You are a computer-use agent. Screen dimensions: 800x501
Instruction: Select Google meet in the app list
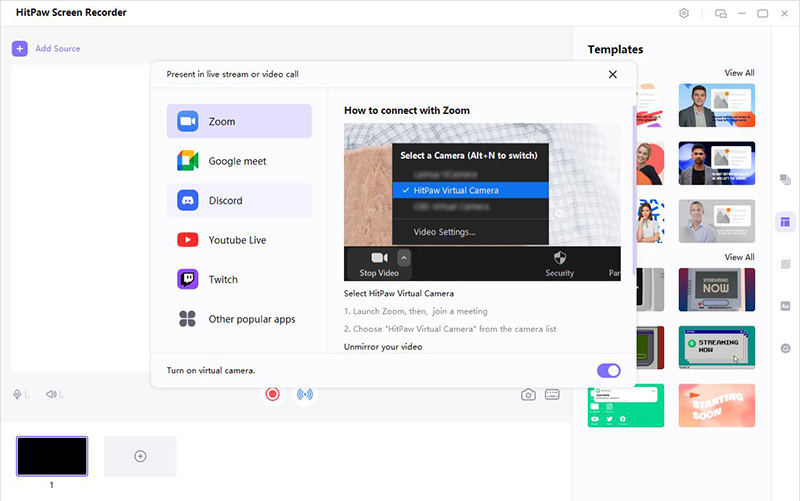239,161
